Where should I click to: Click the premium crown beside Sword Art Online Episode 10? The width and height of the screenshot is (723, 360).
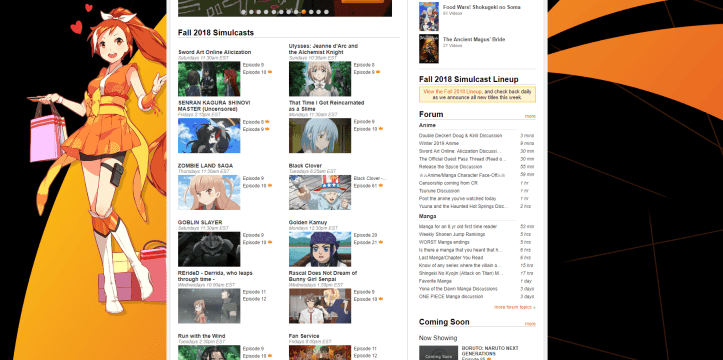270,72
